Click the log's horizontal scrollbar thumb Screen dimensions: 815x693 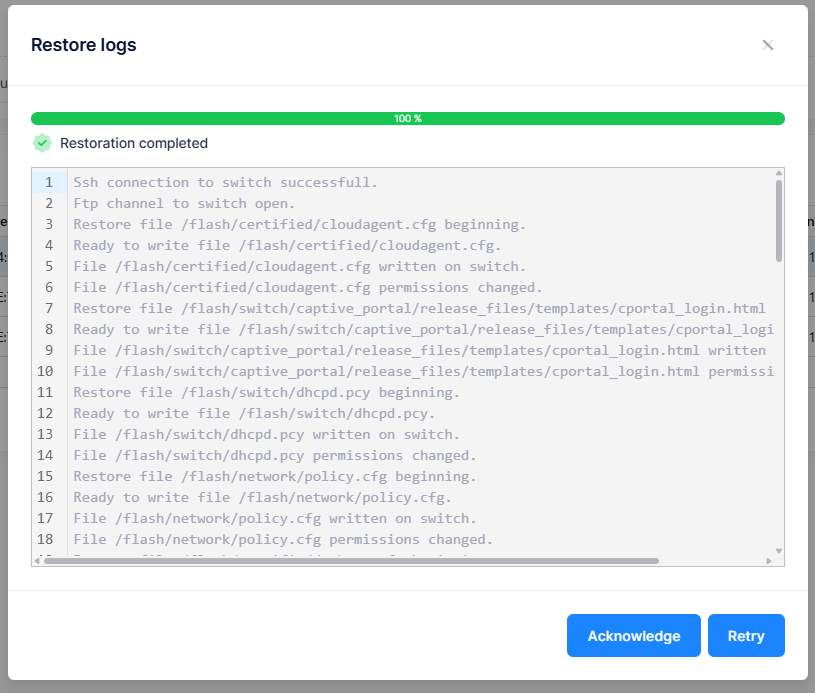click(x=350, y=561)
